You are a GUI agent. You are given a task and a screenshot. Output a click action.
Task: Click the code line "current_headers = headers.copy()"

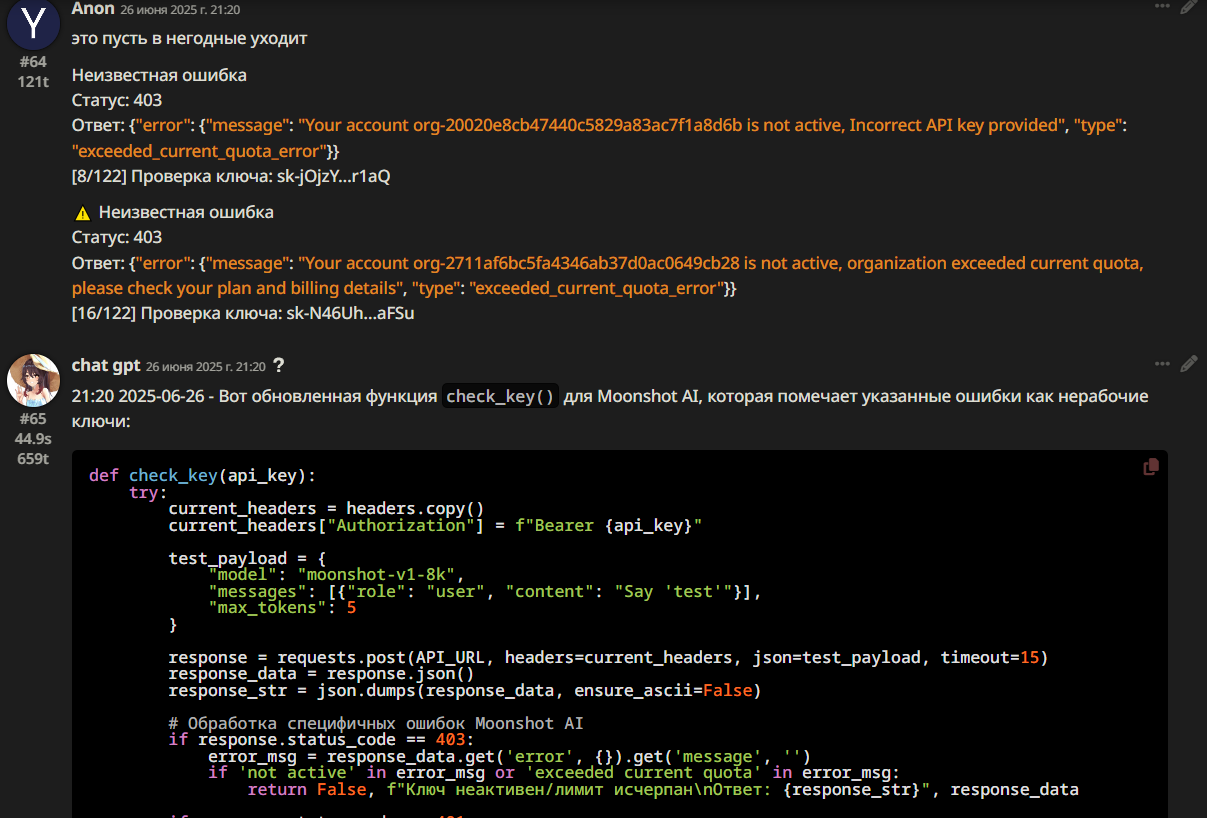click(x=326, y=508)
